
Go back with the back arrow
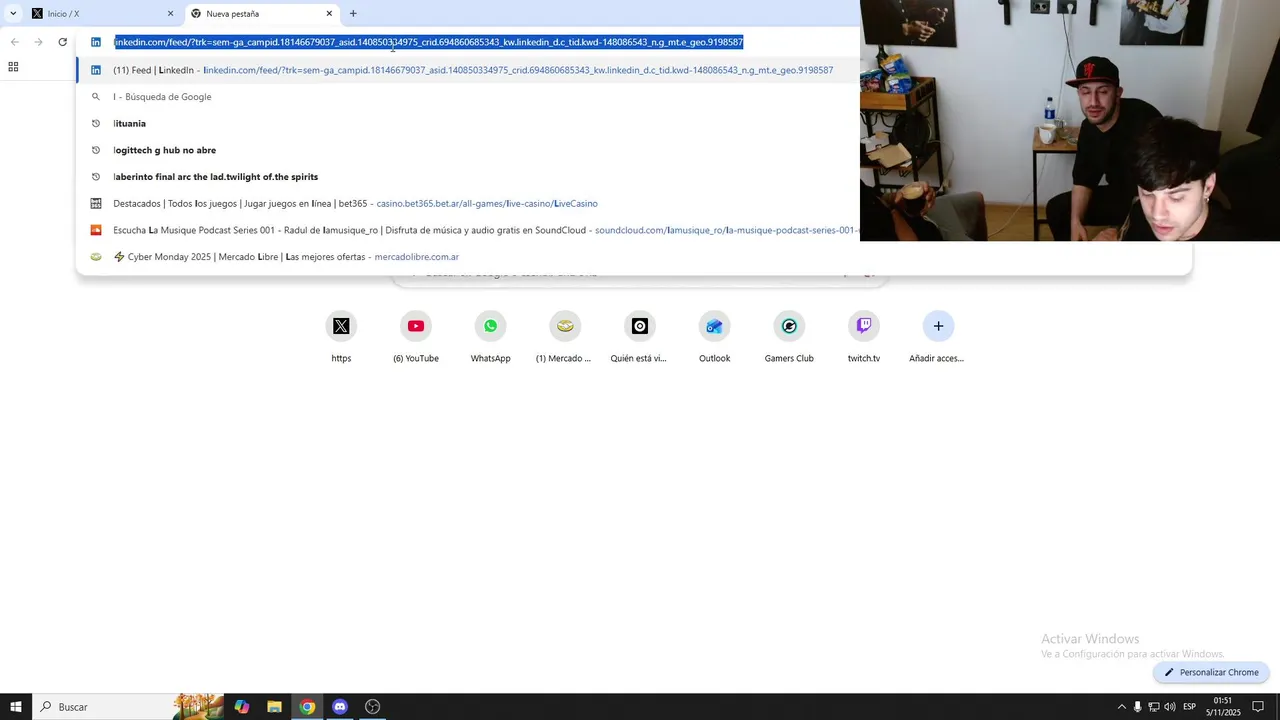(x=14, y=42)
